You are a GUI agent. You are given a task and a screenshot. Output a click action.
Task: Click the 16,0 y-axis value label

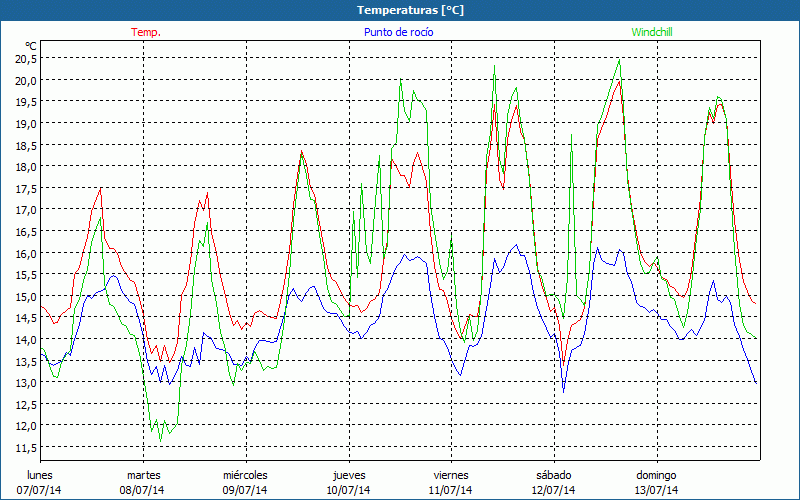[25, 253]
